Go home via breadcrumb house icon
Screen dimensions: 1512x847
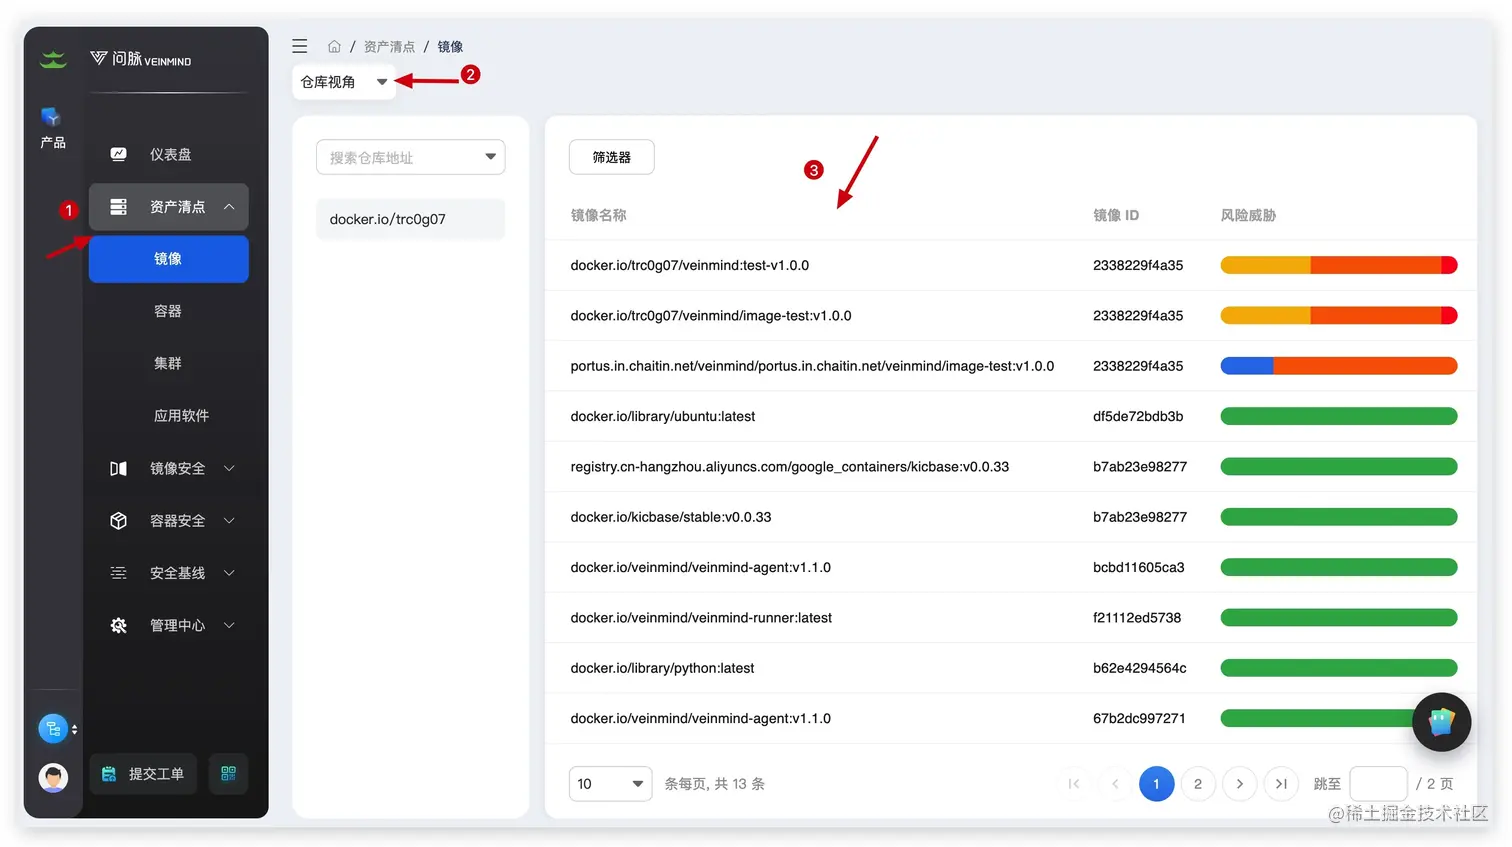pyautogui.click(x=334, y=47)
